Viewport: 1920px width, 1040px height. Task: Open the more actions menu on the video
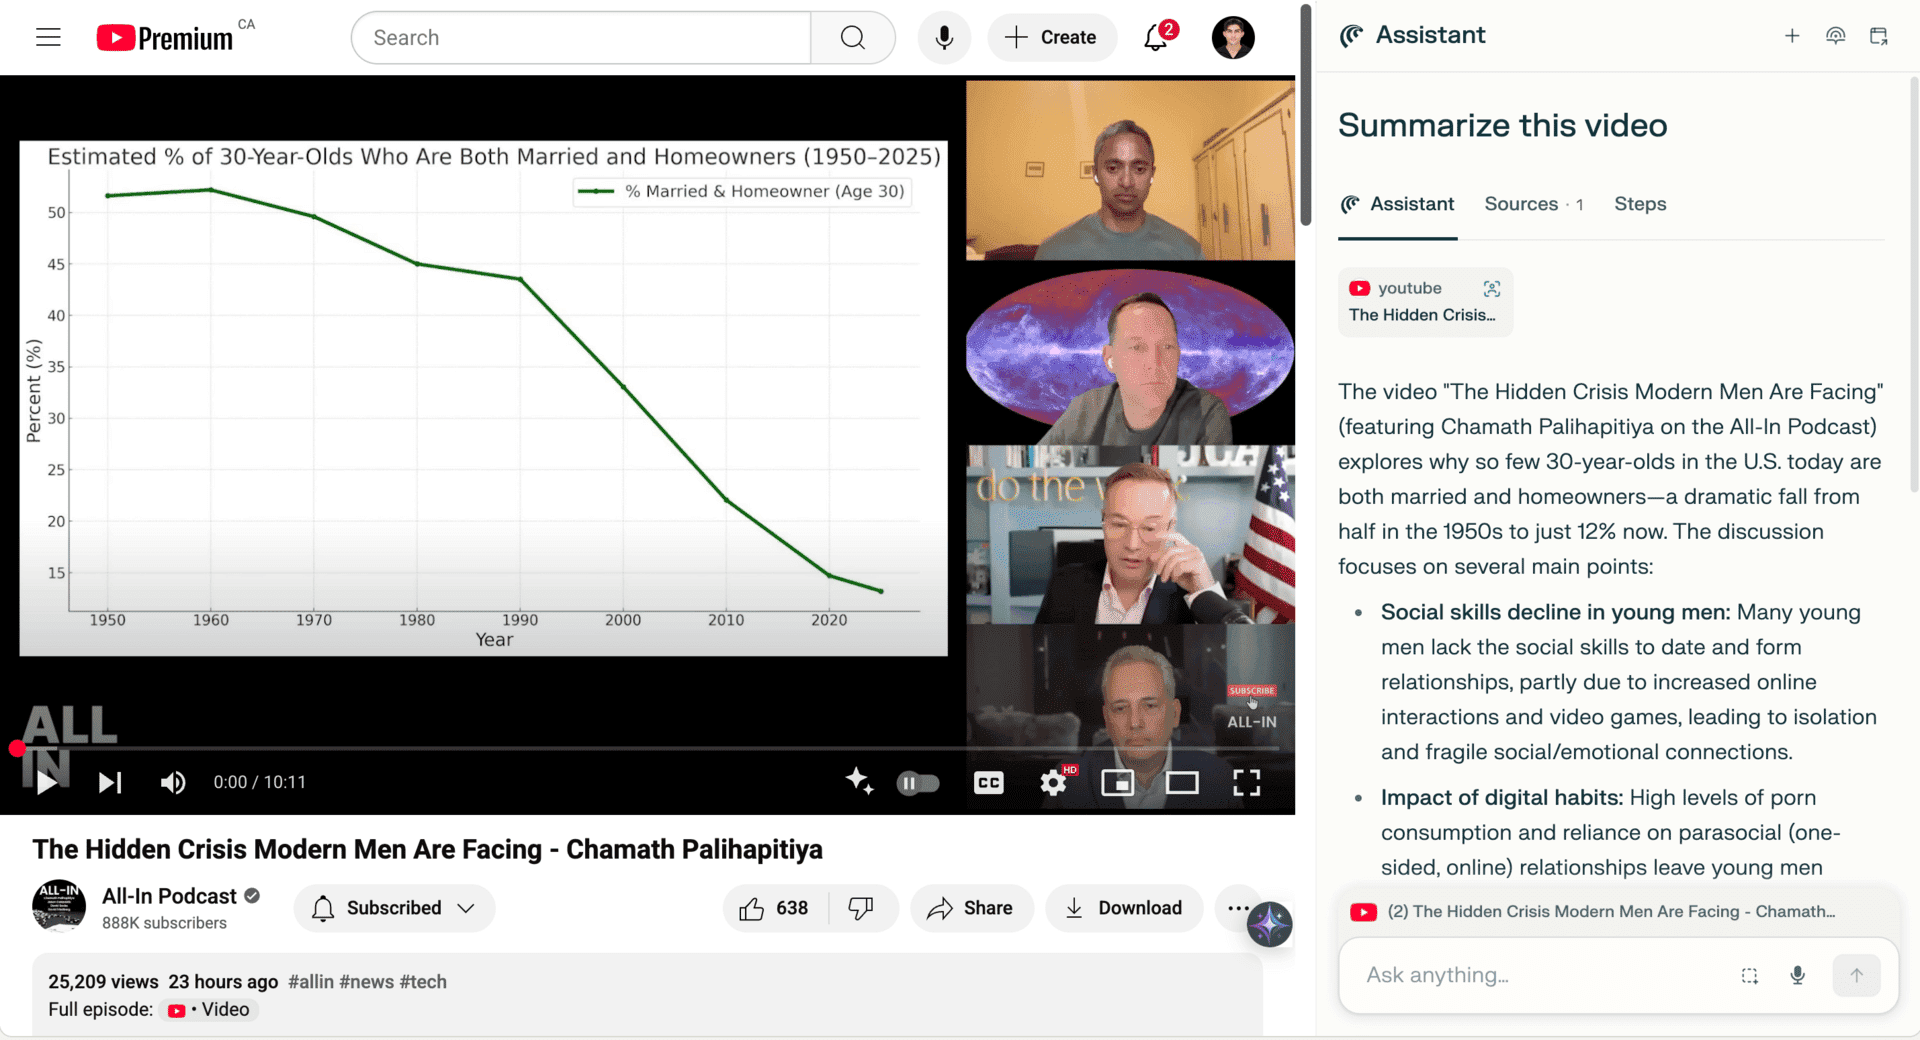click(1238, 908)
